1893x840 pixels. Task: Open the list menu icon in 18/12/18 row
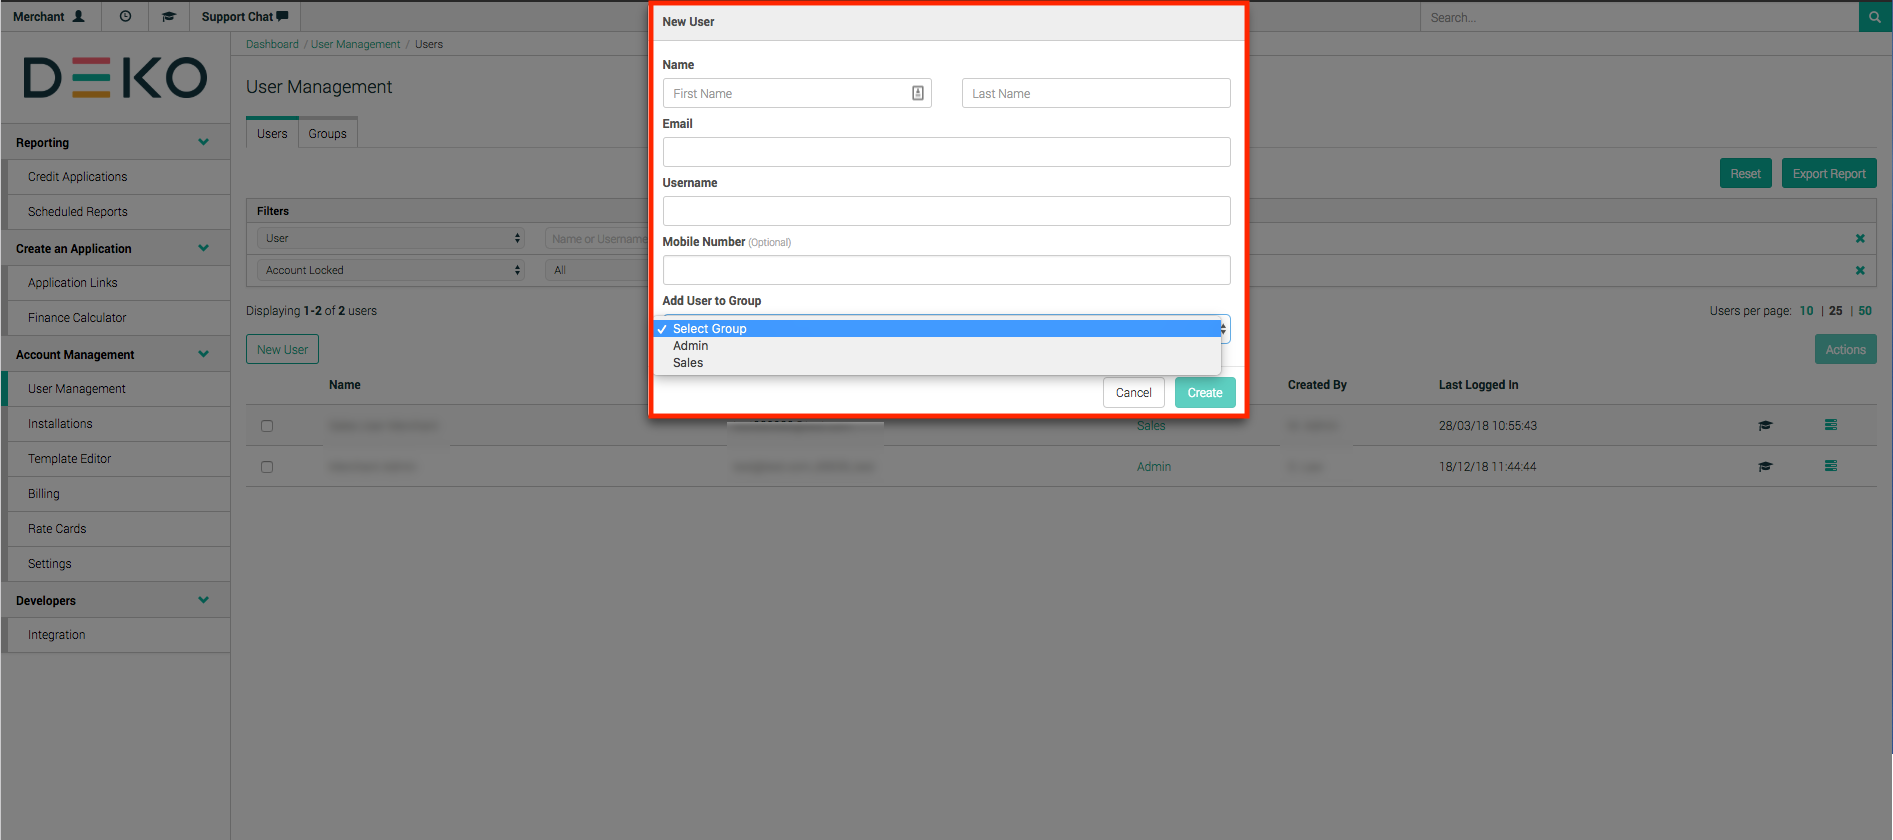1831,466
